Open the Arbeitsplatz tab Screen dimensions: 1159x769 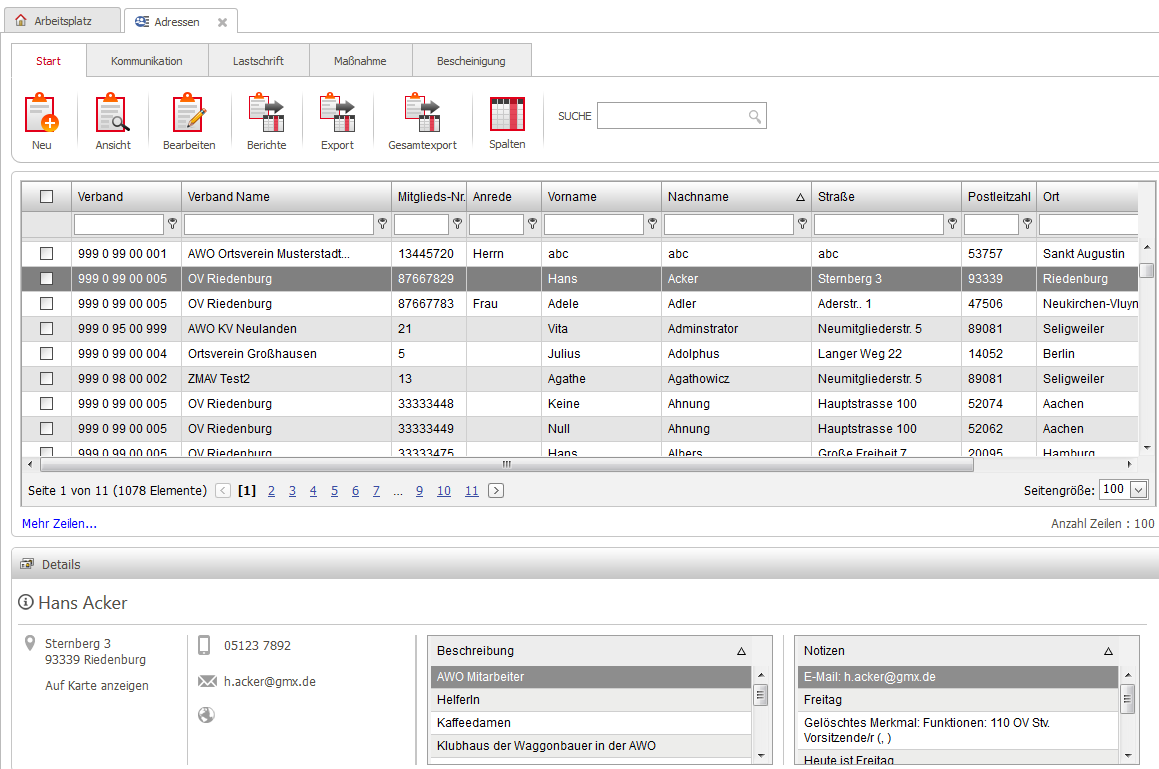[x=63, y=21]
